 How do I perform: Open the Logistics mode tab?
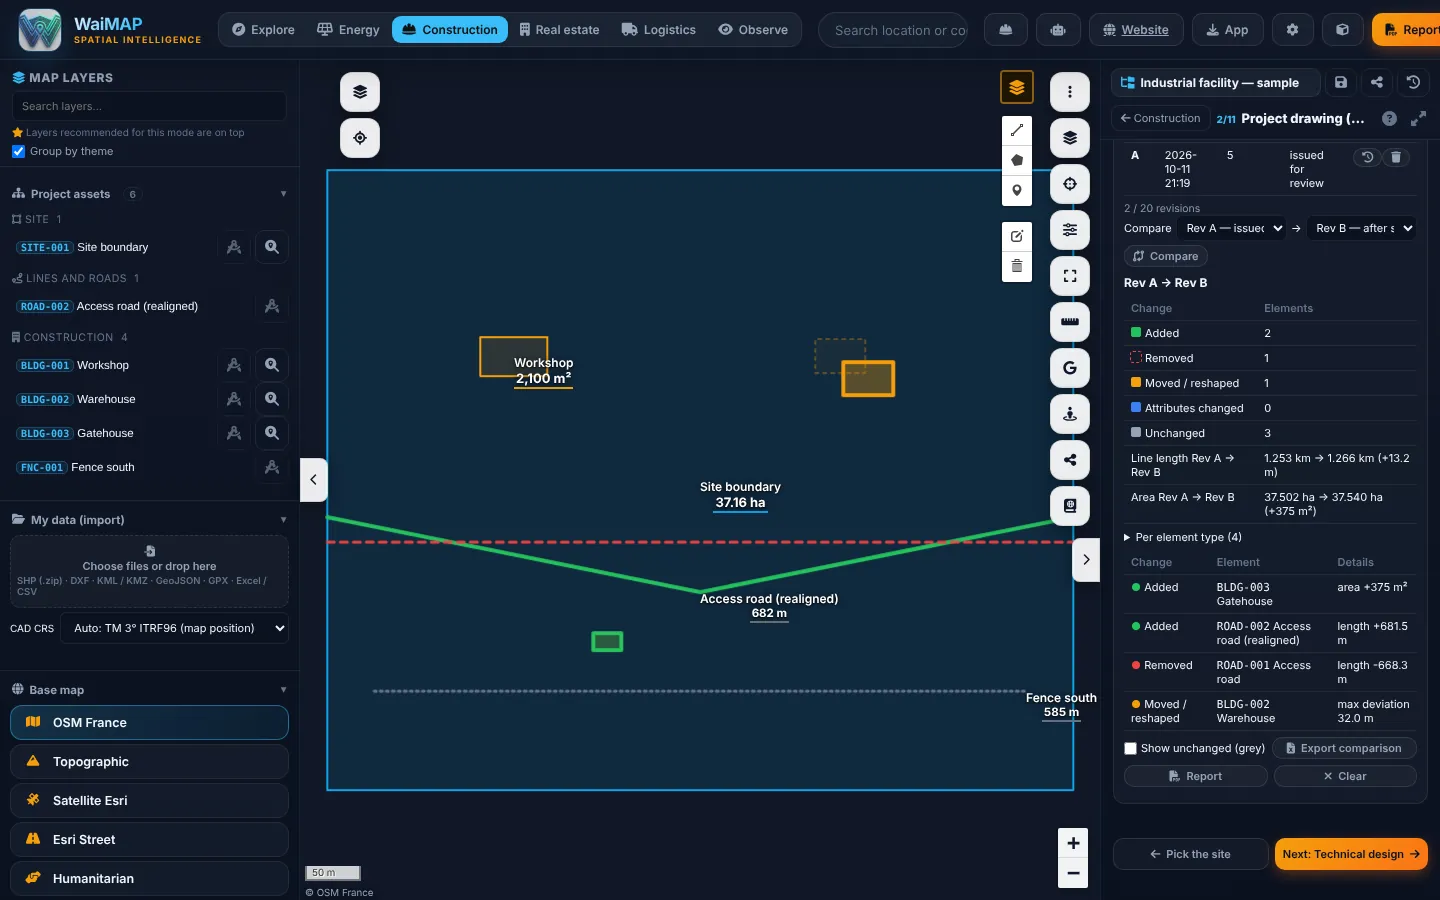pyautogui.click(x=658, y=30)
